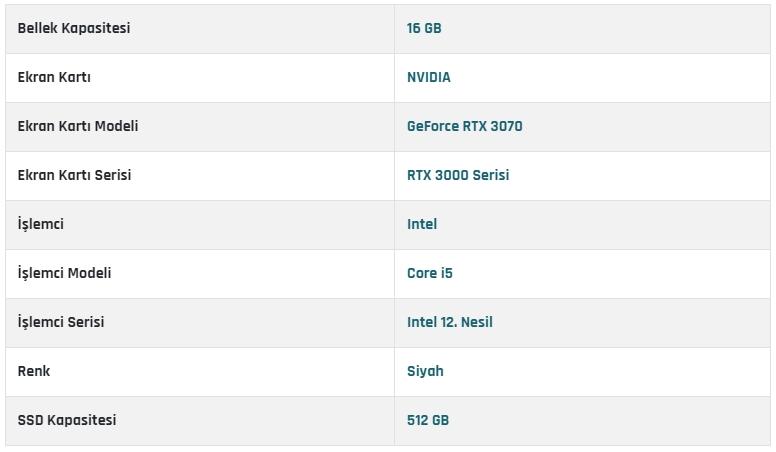Viewport: 776px width, 452px height.
Task: Select the Ekran Kartı Modeli label
Action: (x=78, y=126)
